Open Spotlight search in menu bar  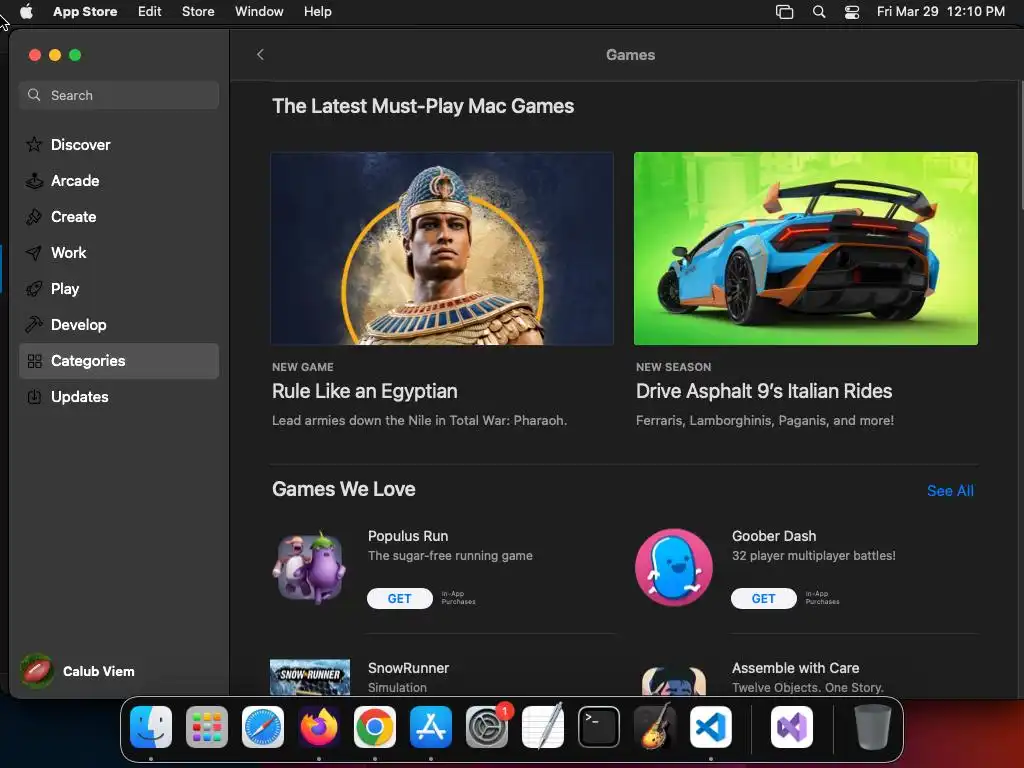pos(818,12)
